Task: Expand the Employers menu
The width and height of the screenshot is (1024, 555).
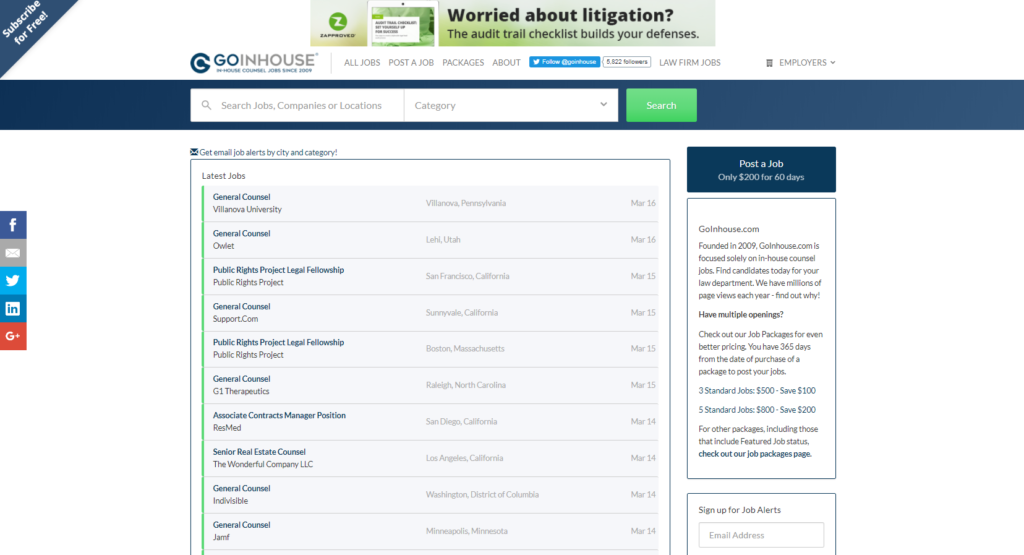Action: 801,63
